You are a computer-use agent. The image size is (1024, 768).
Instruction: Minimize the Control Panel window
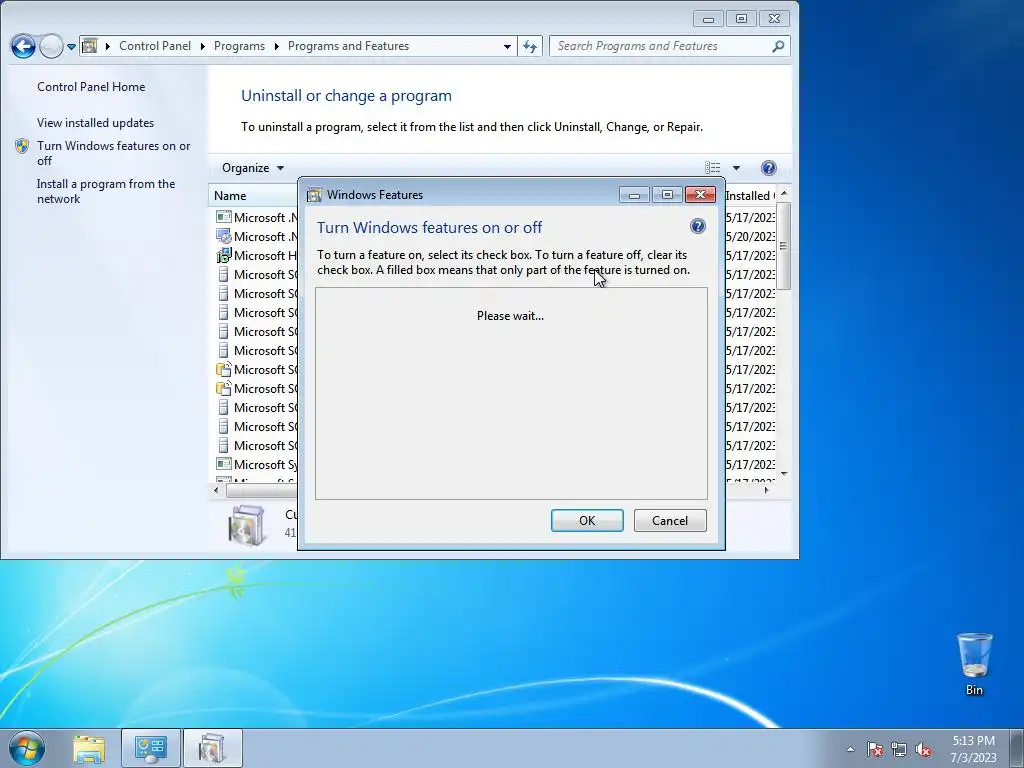pyautogui.click(x=708, y=19)
